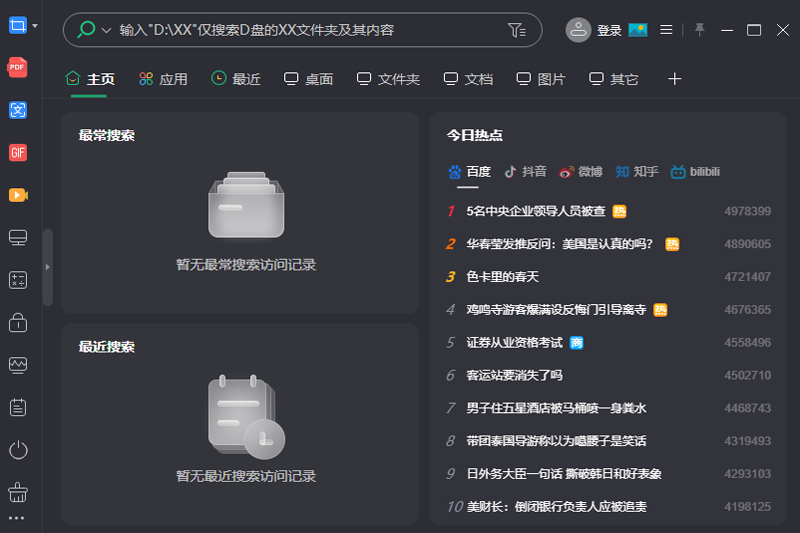Image resolution: width=800 pixels, height=533 pixels.
Task: Select the 微博 hot topics source
Action: coord(581,172)
